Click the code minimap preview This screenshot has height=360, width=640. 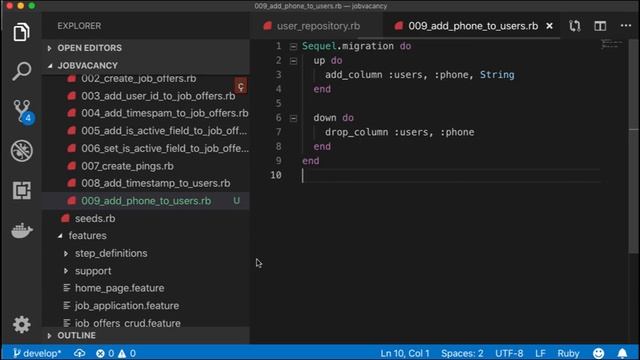[612, 44]
